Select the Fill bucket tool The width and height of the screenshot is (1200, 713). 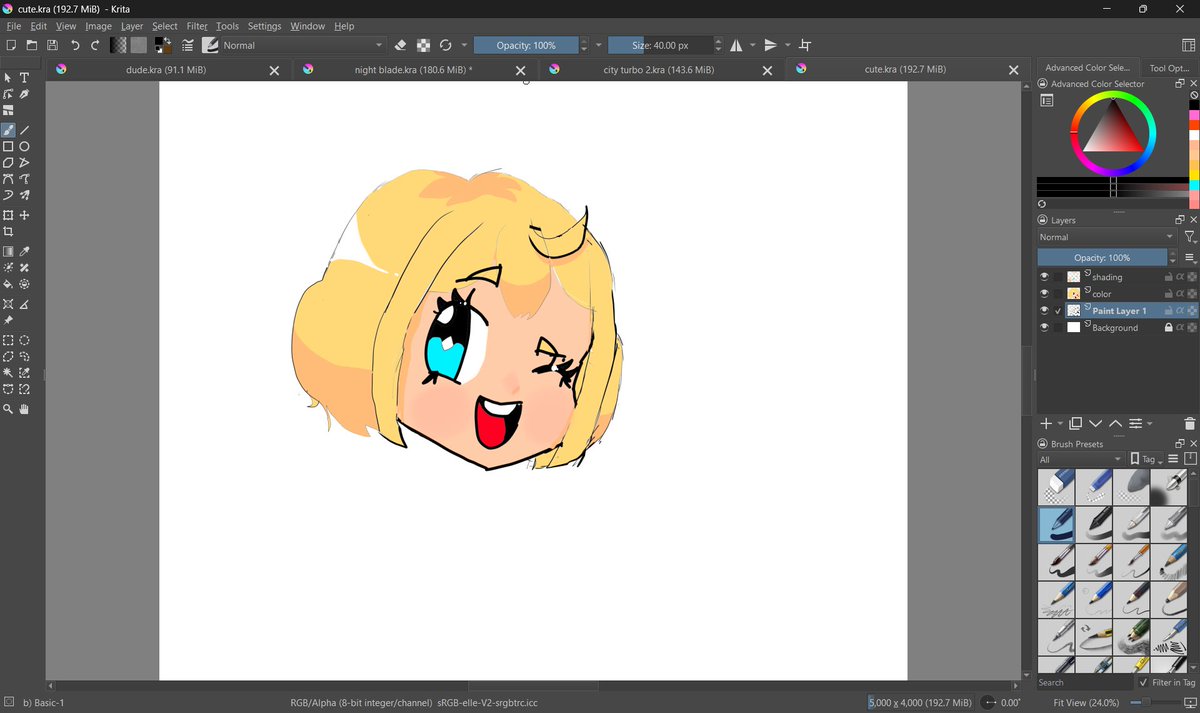coord(8,284)
